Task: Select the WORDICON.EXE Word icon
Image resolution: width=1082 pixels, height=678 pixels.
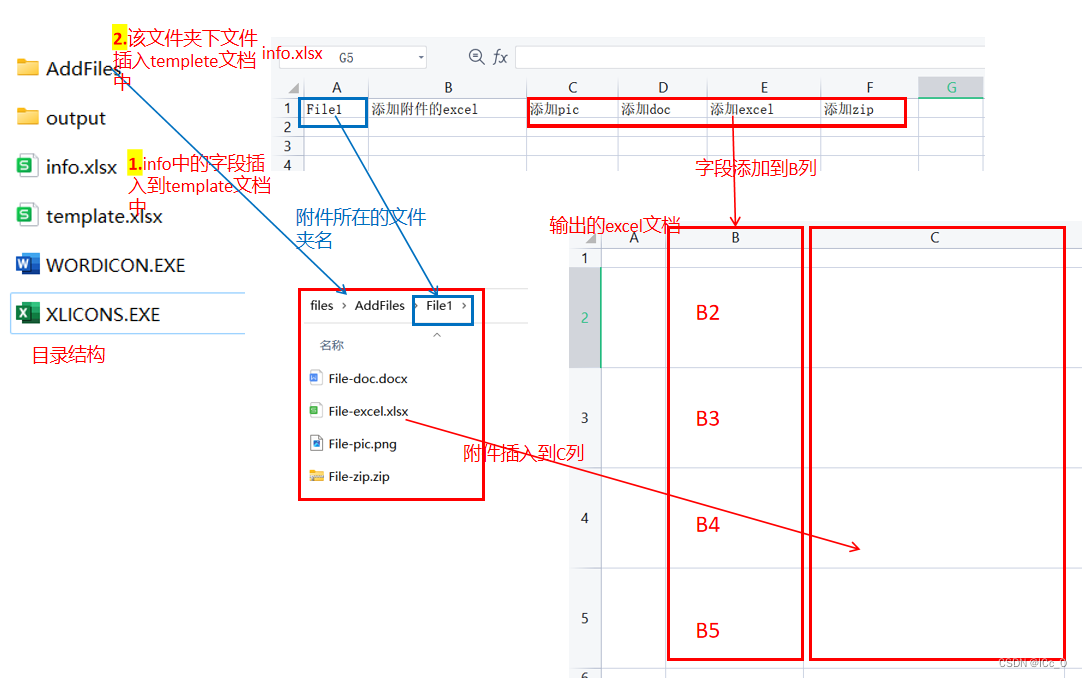Action: click(28, 264)
